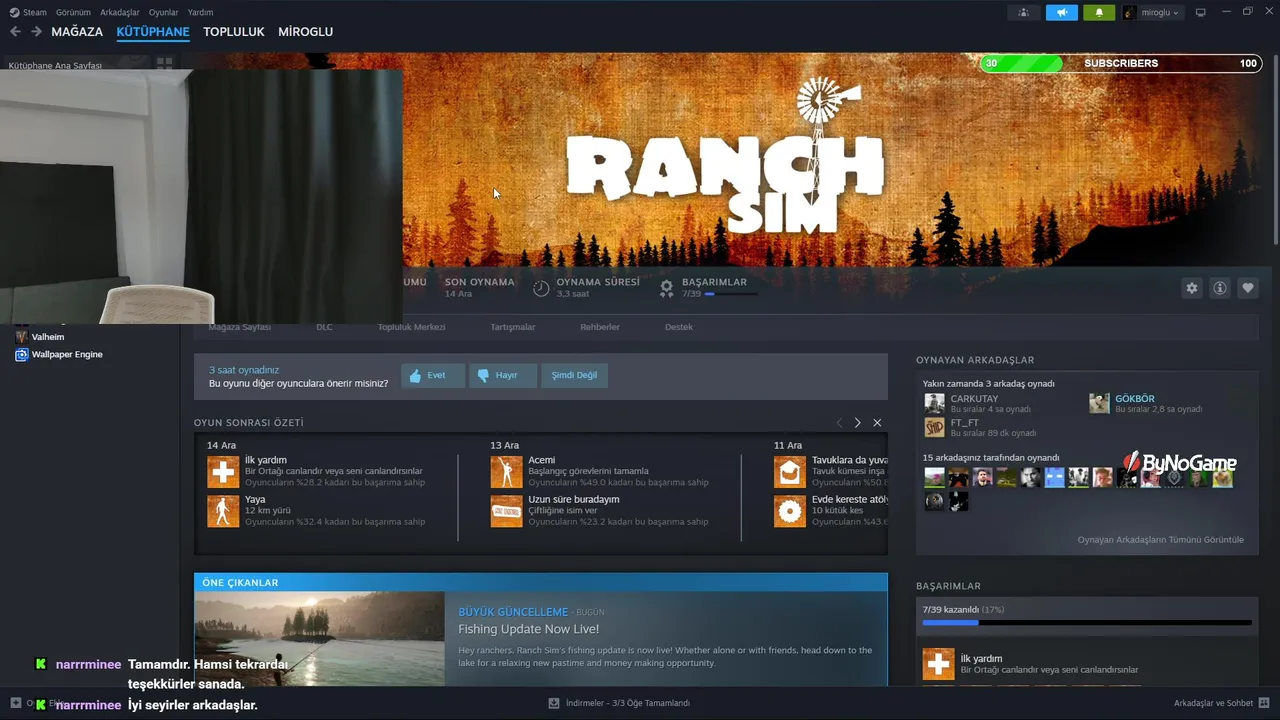Image resolution: width=1280 pixels, height=720 pixels.
Task: Click the BAŞARIMLAR header progress bar
Action: 730,294
